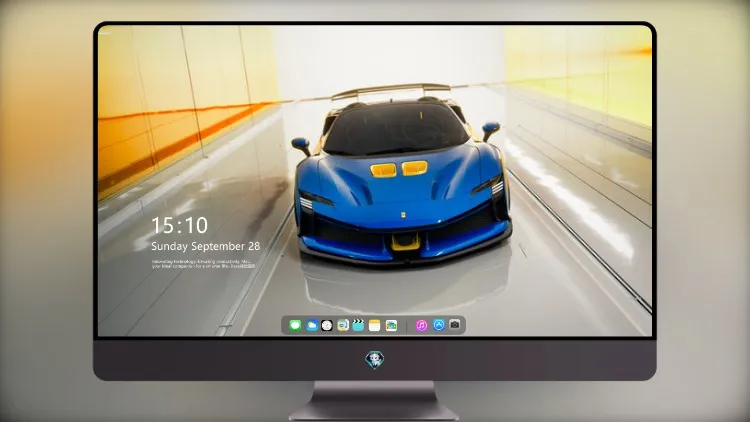Open the Clock app in the dock

(327, 326)
